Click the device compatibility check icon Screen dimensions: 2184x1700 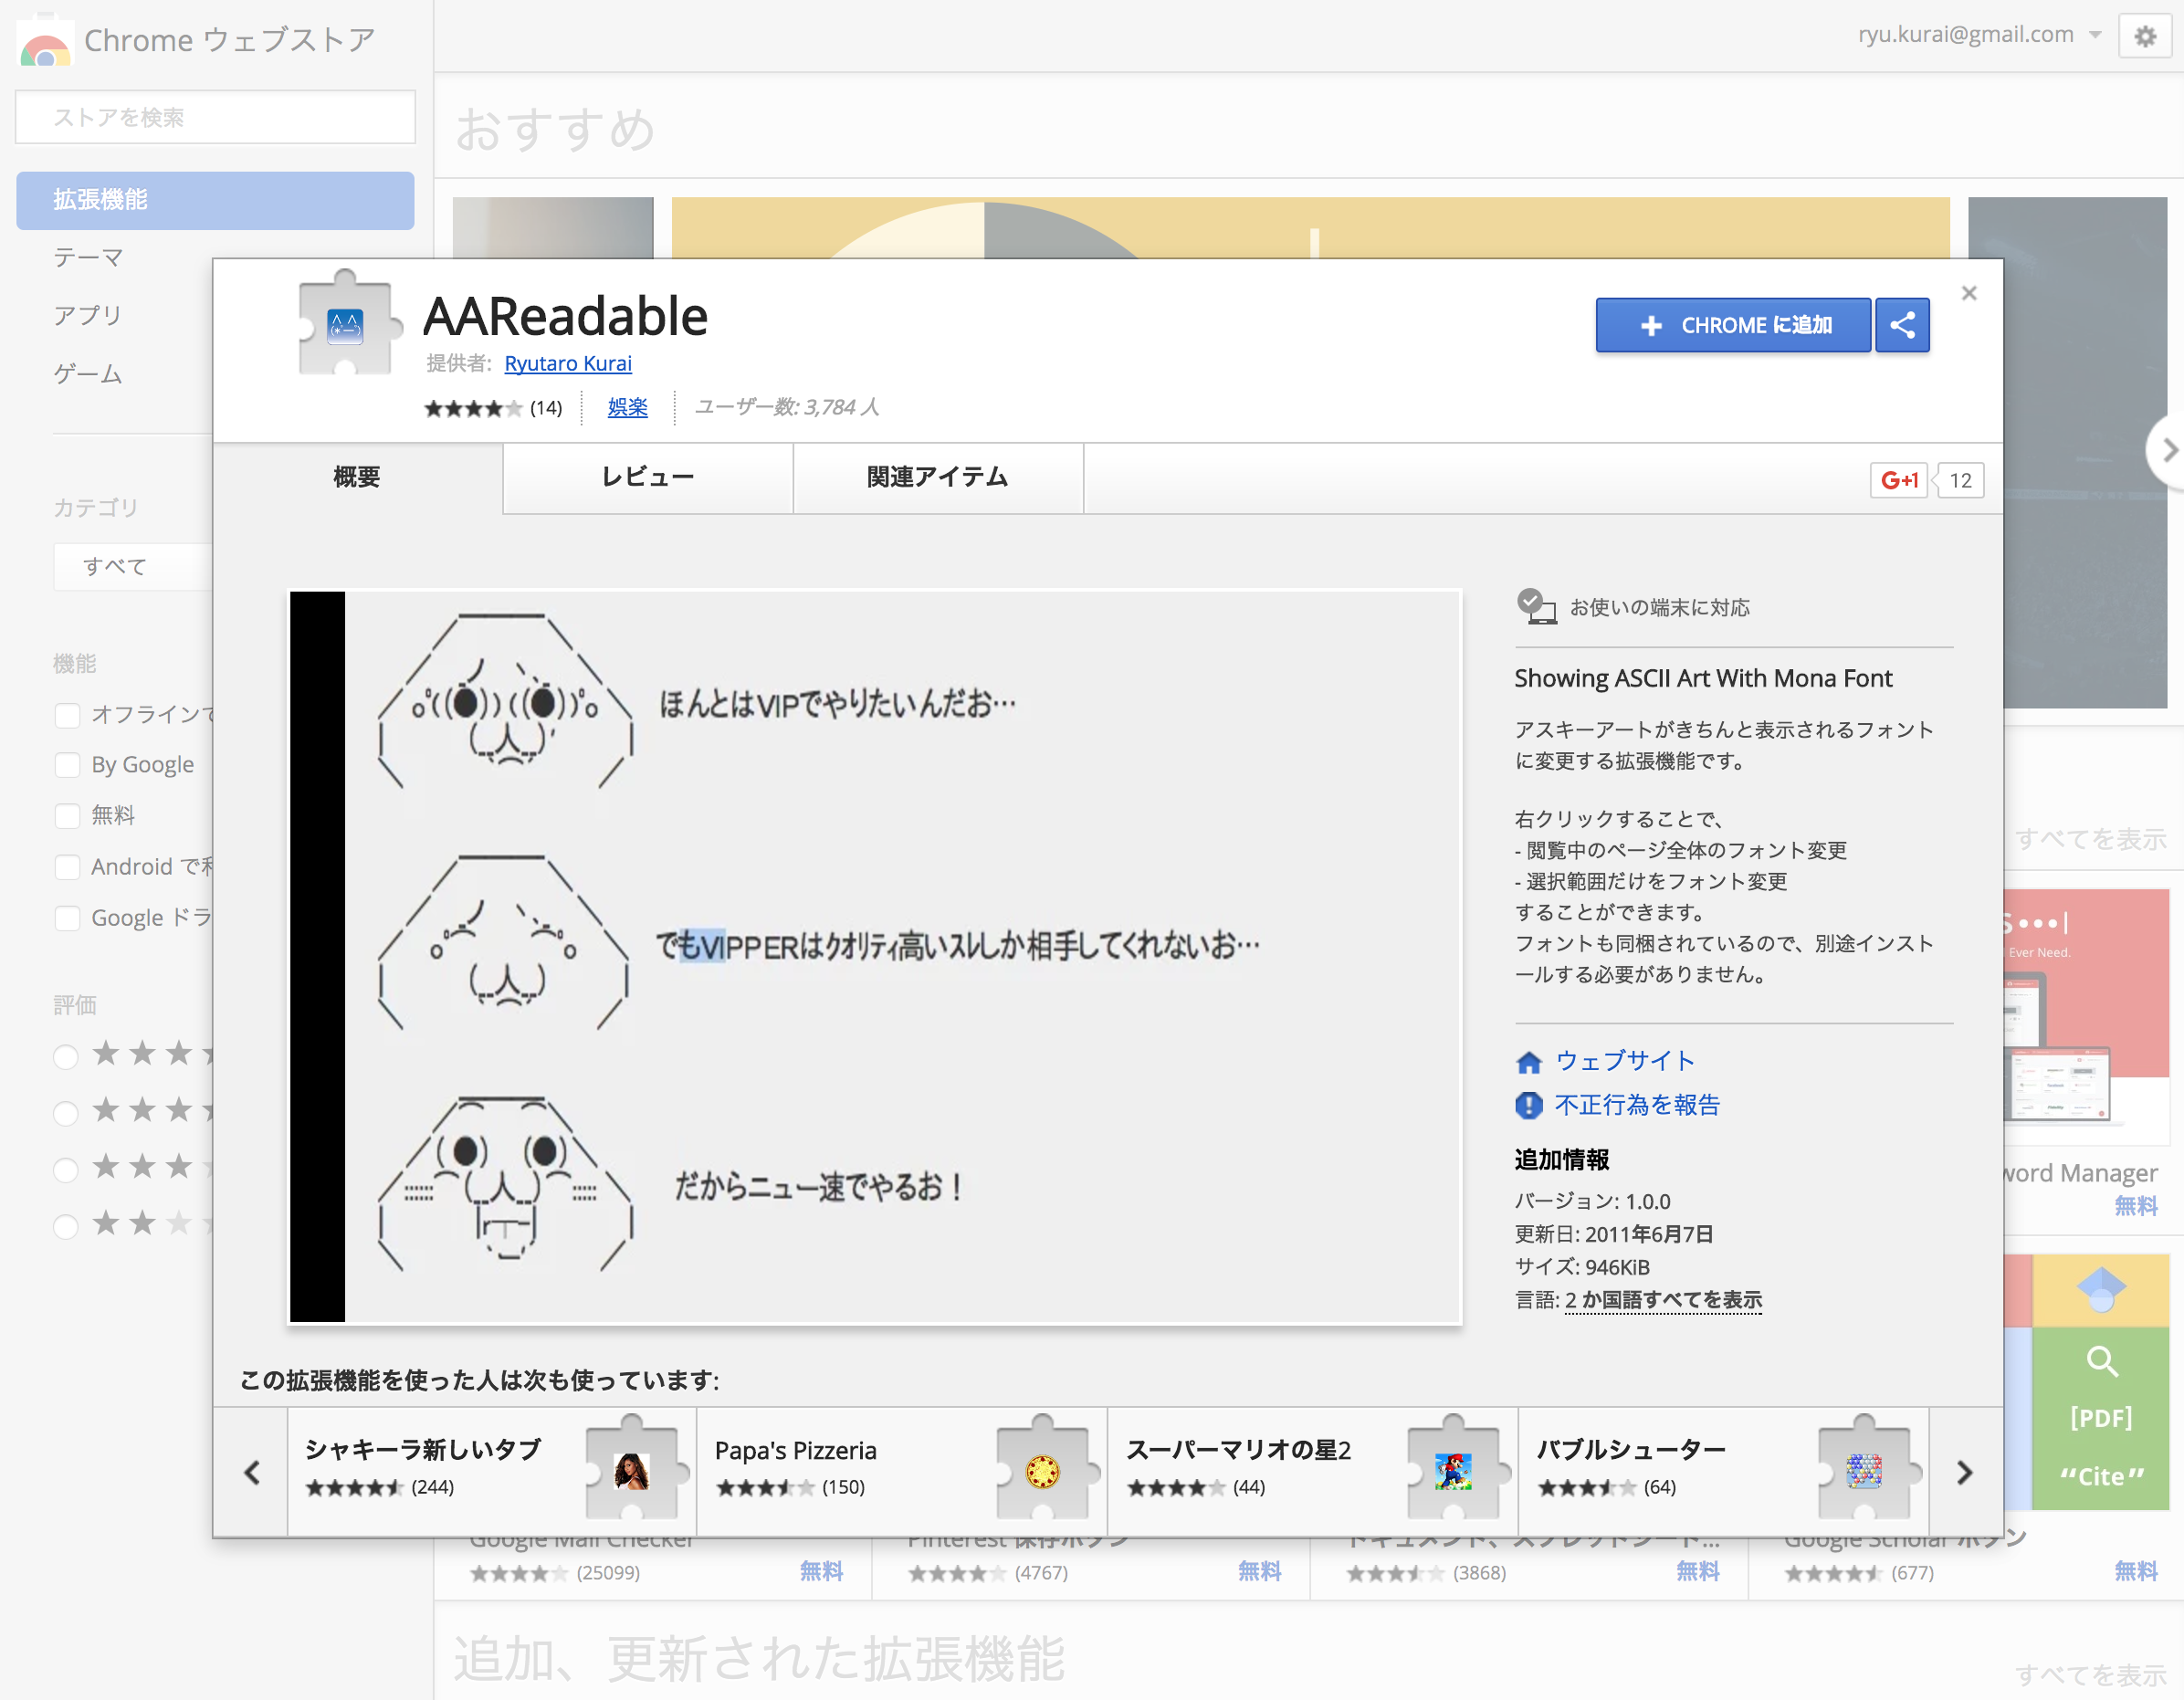[x=1536, y=606]
